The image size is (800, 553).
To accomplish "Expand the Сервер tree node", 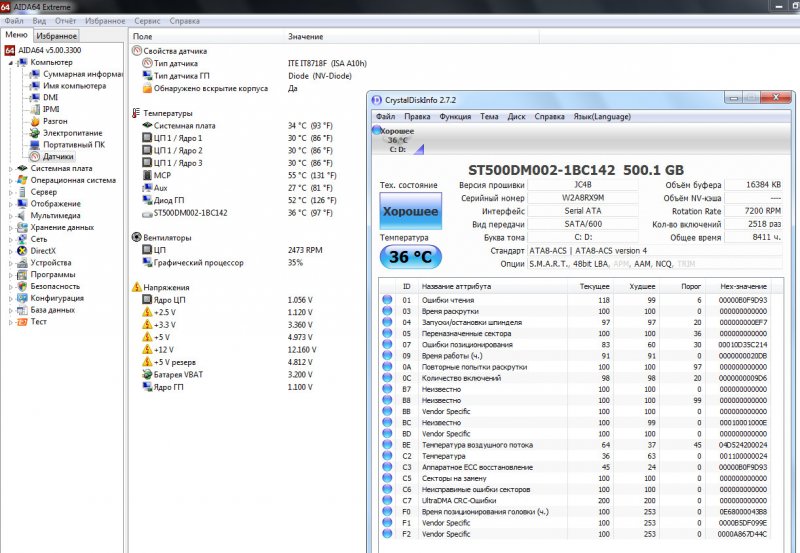I will (11, 192).
